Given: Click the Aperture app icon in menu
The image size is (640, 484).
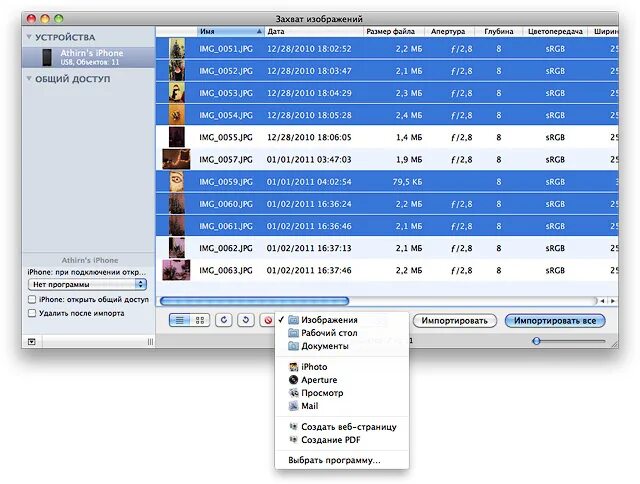Looking at the screenshot, I should coord(293,380).
